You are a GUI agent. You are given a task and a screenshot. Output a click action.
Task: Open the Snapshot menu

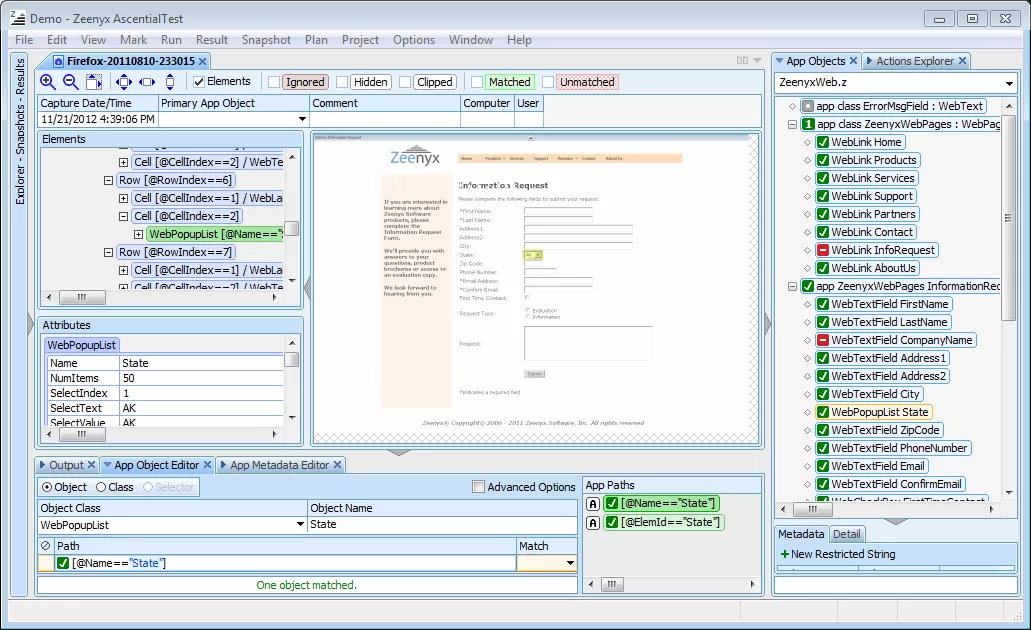266,40
